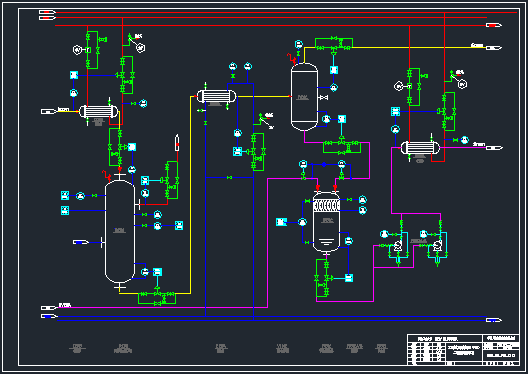528x374 pixels.
Task: Select cyan controller box at tall column's bottom
Action: pyautogui.click(x=158, y=272)
